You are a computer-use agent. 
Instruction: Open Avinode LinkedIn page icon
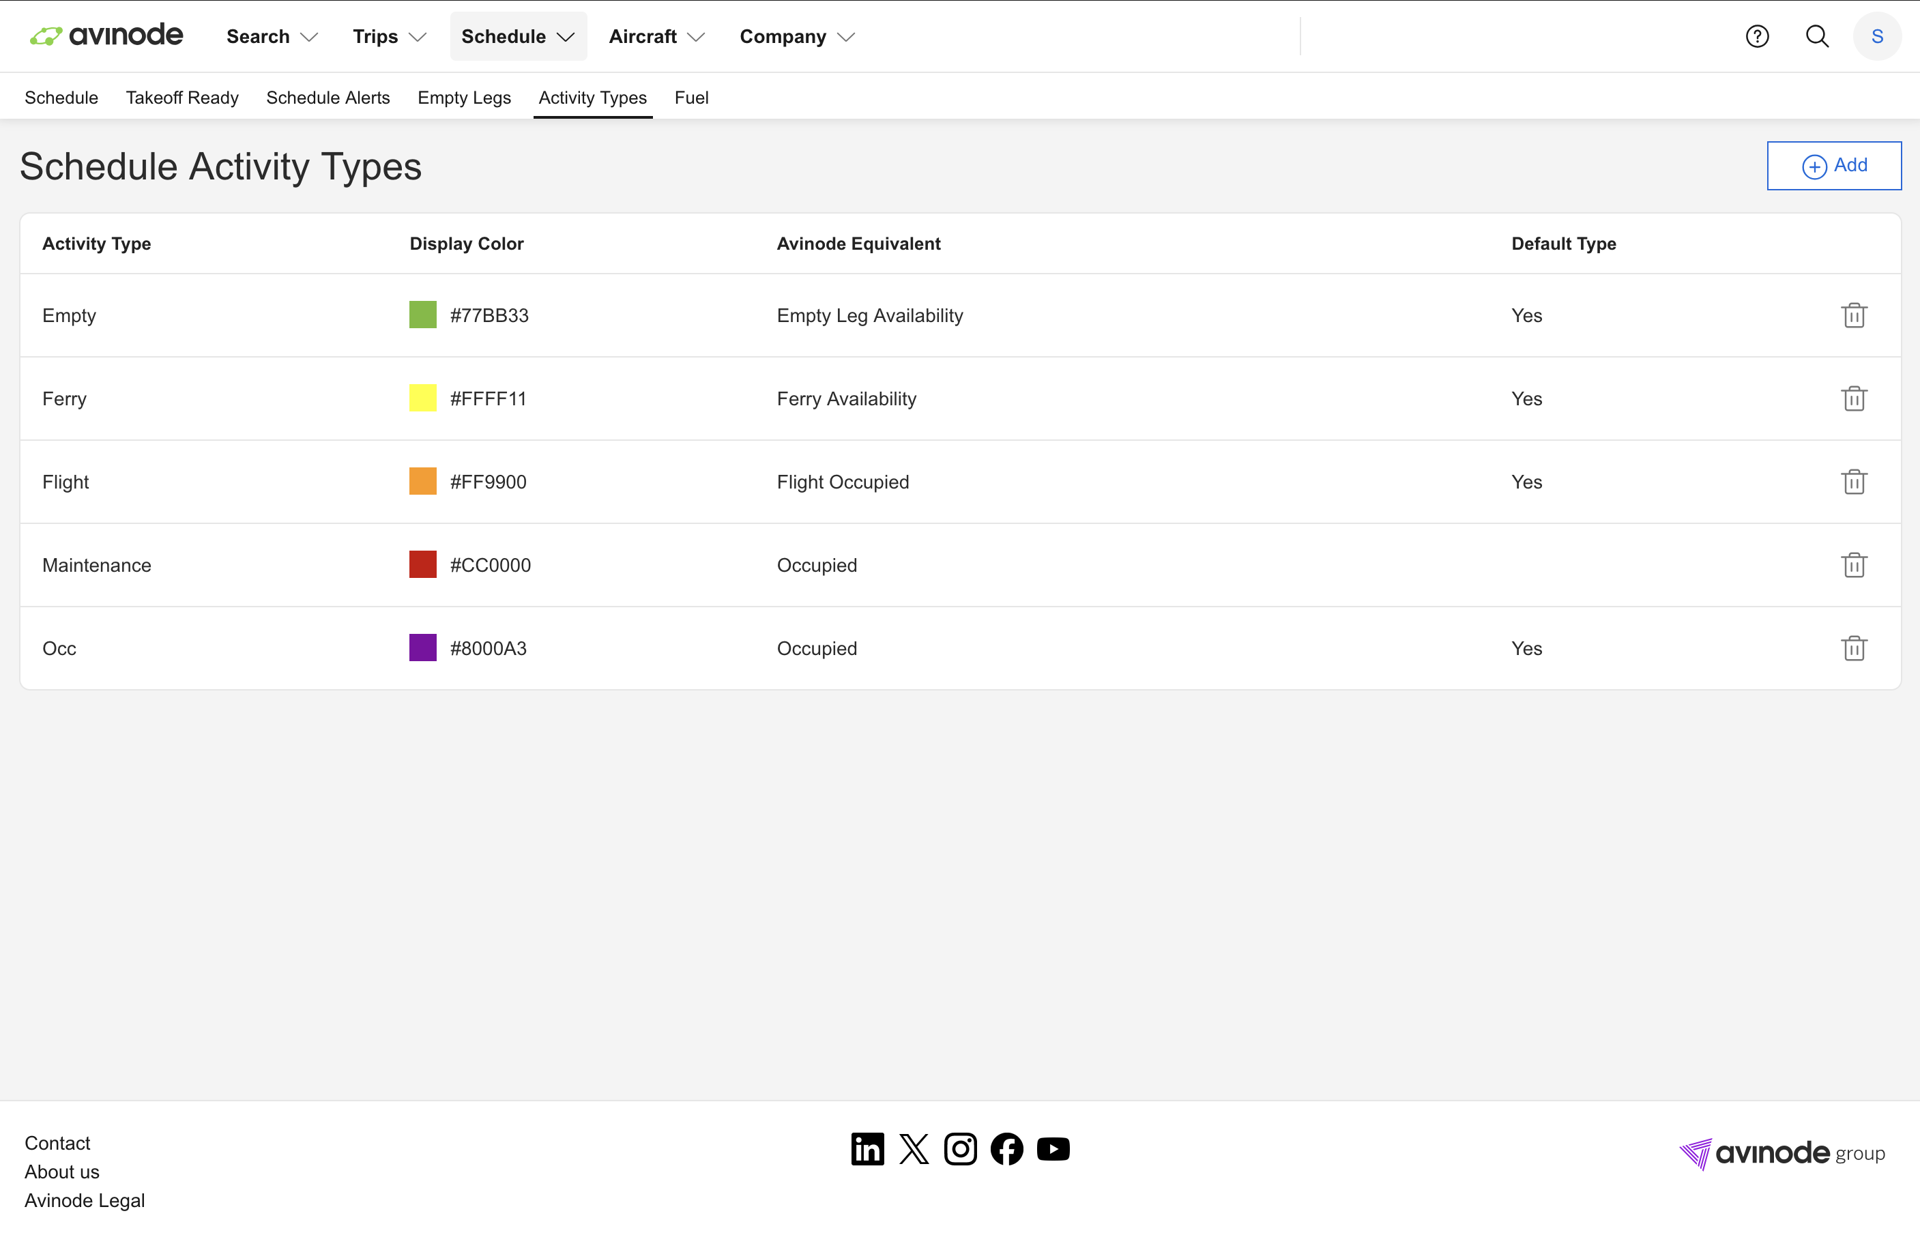pyautogui.click(x=867, y=1149)
